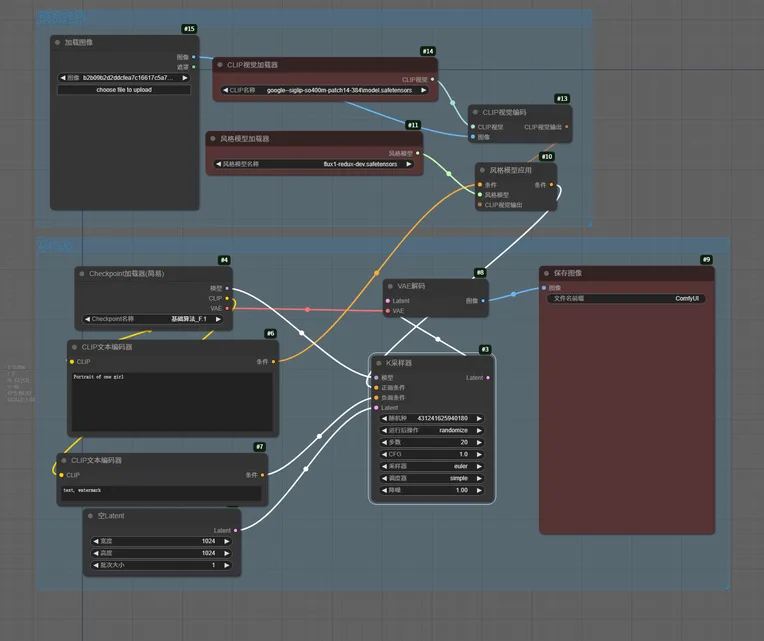The height and width of the screenshot is (641, 764).
Task: Collapse the CLIP视觉加载器 node via its dot
Action: pos(219,64)
